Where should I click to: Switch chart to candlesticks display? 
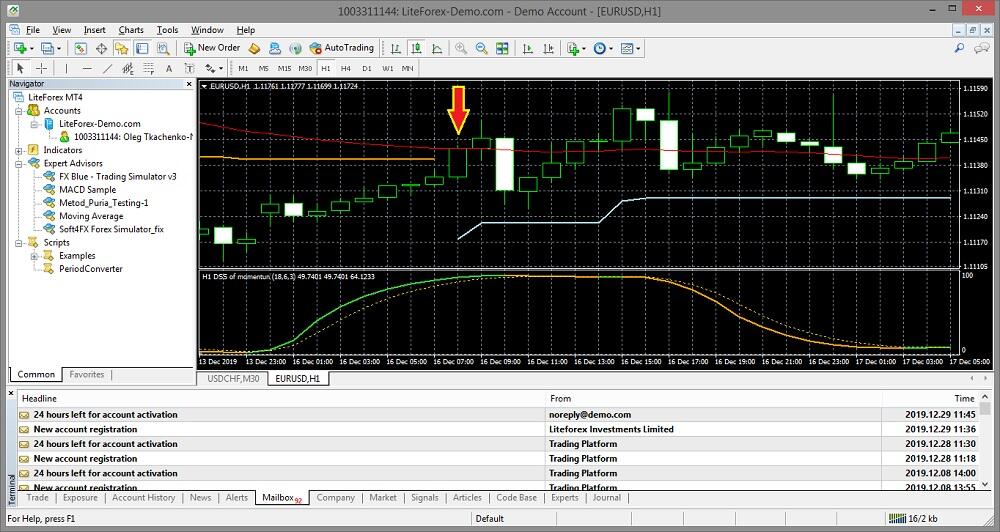(x=415, y=48)
